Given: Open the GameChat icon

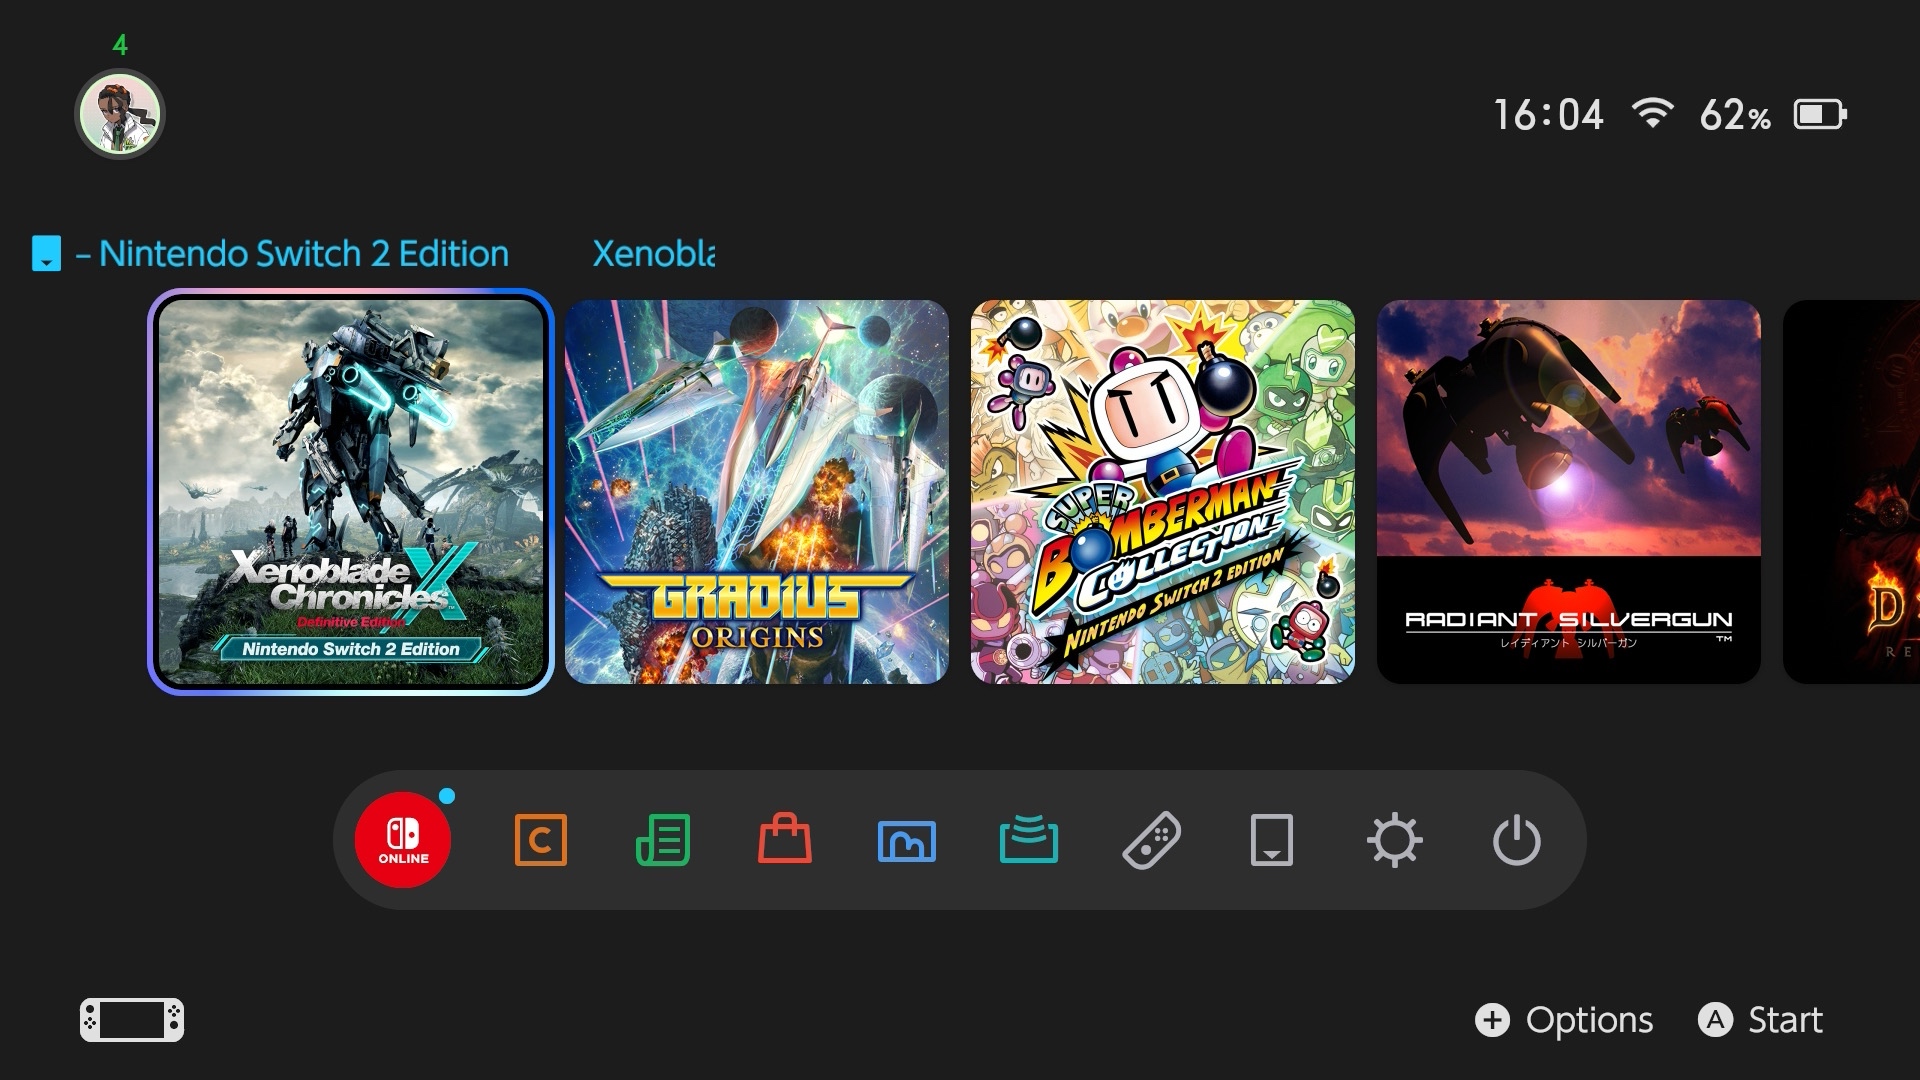Looking at the screenshot, I should (x=540, y=840).
